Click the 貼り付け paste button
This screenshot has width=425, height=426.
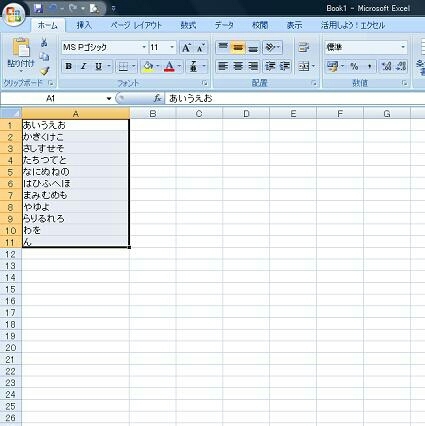point(21,56)
